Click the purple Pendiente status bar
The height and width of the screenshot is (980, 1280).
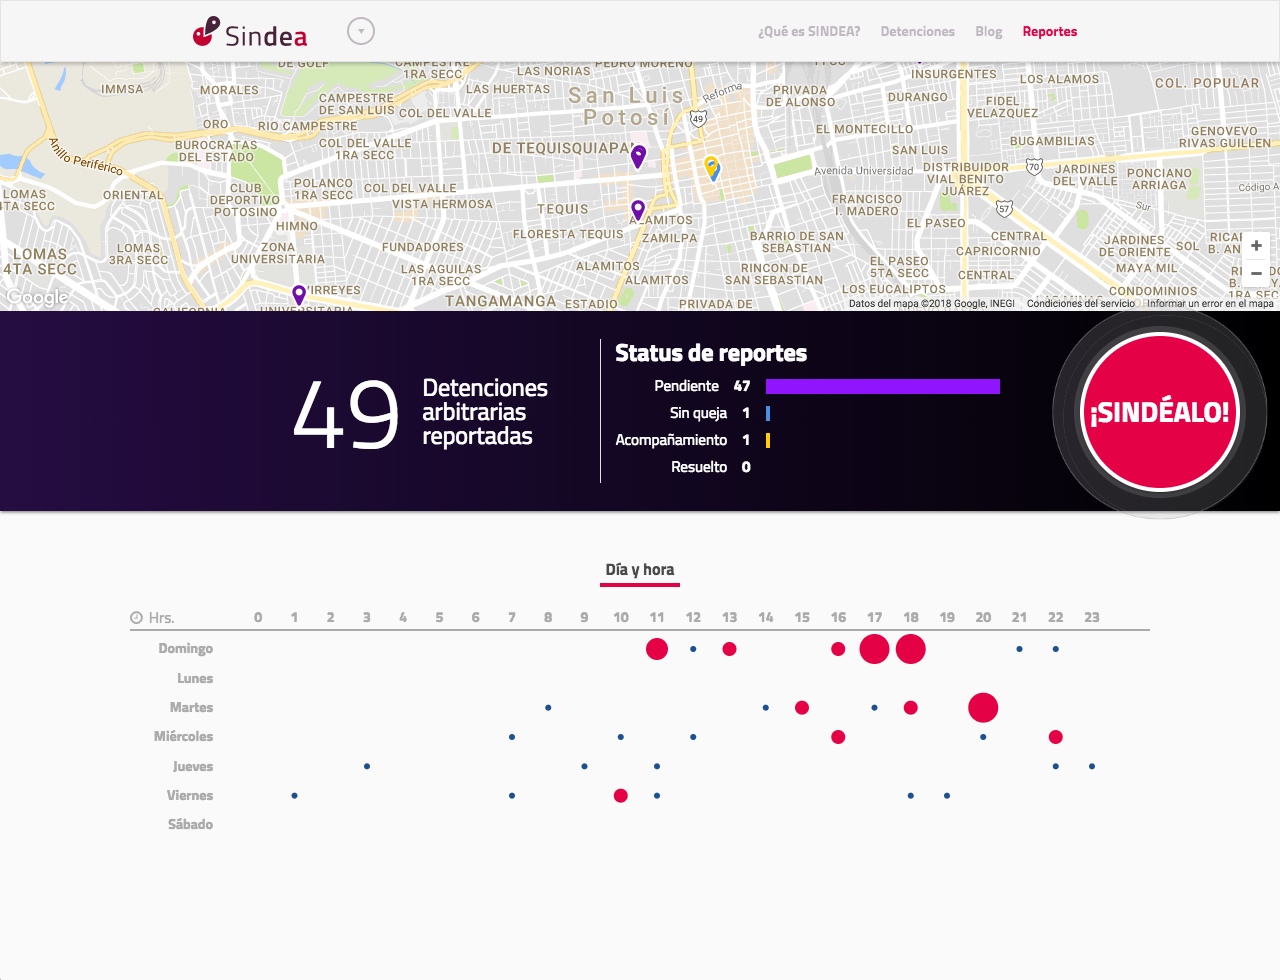[x=882, y=387]
